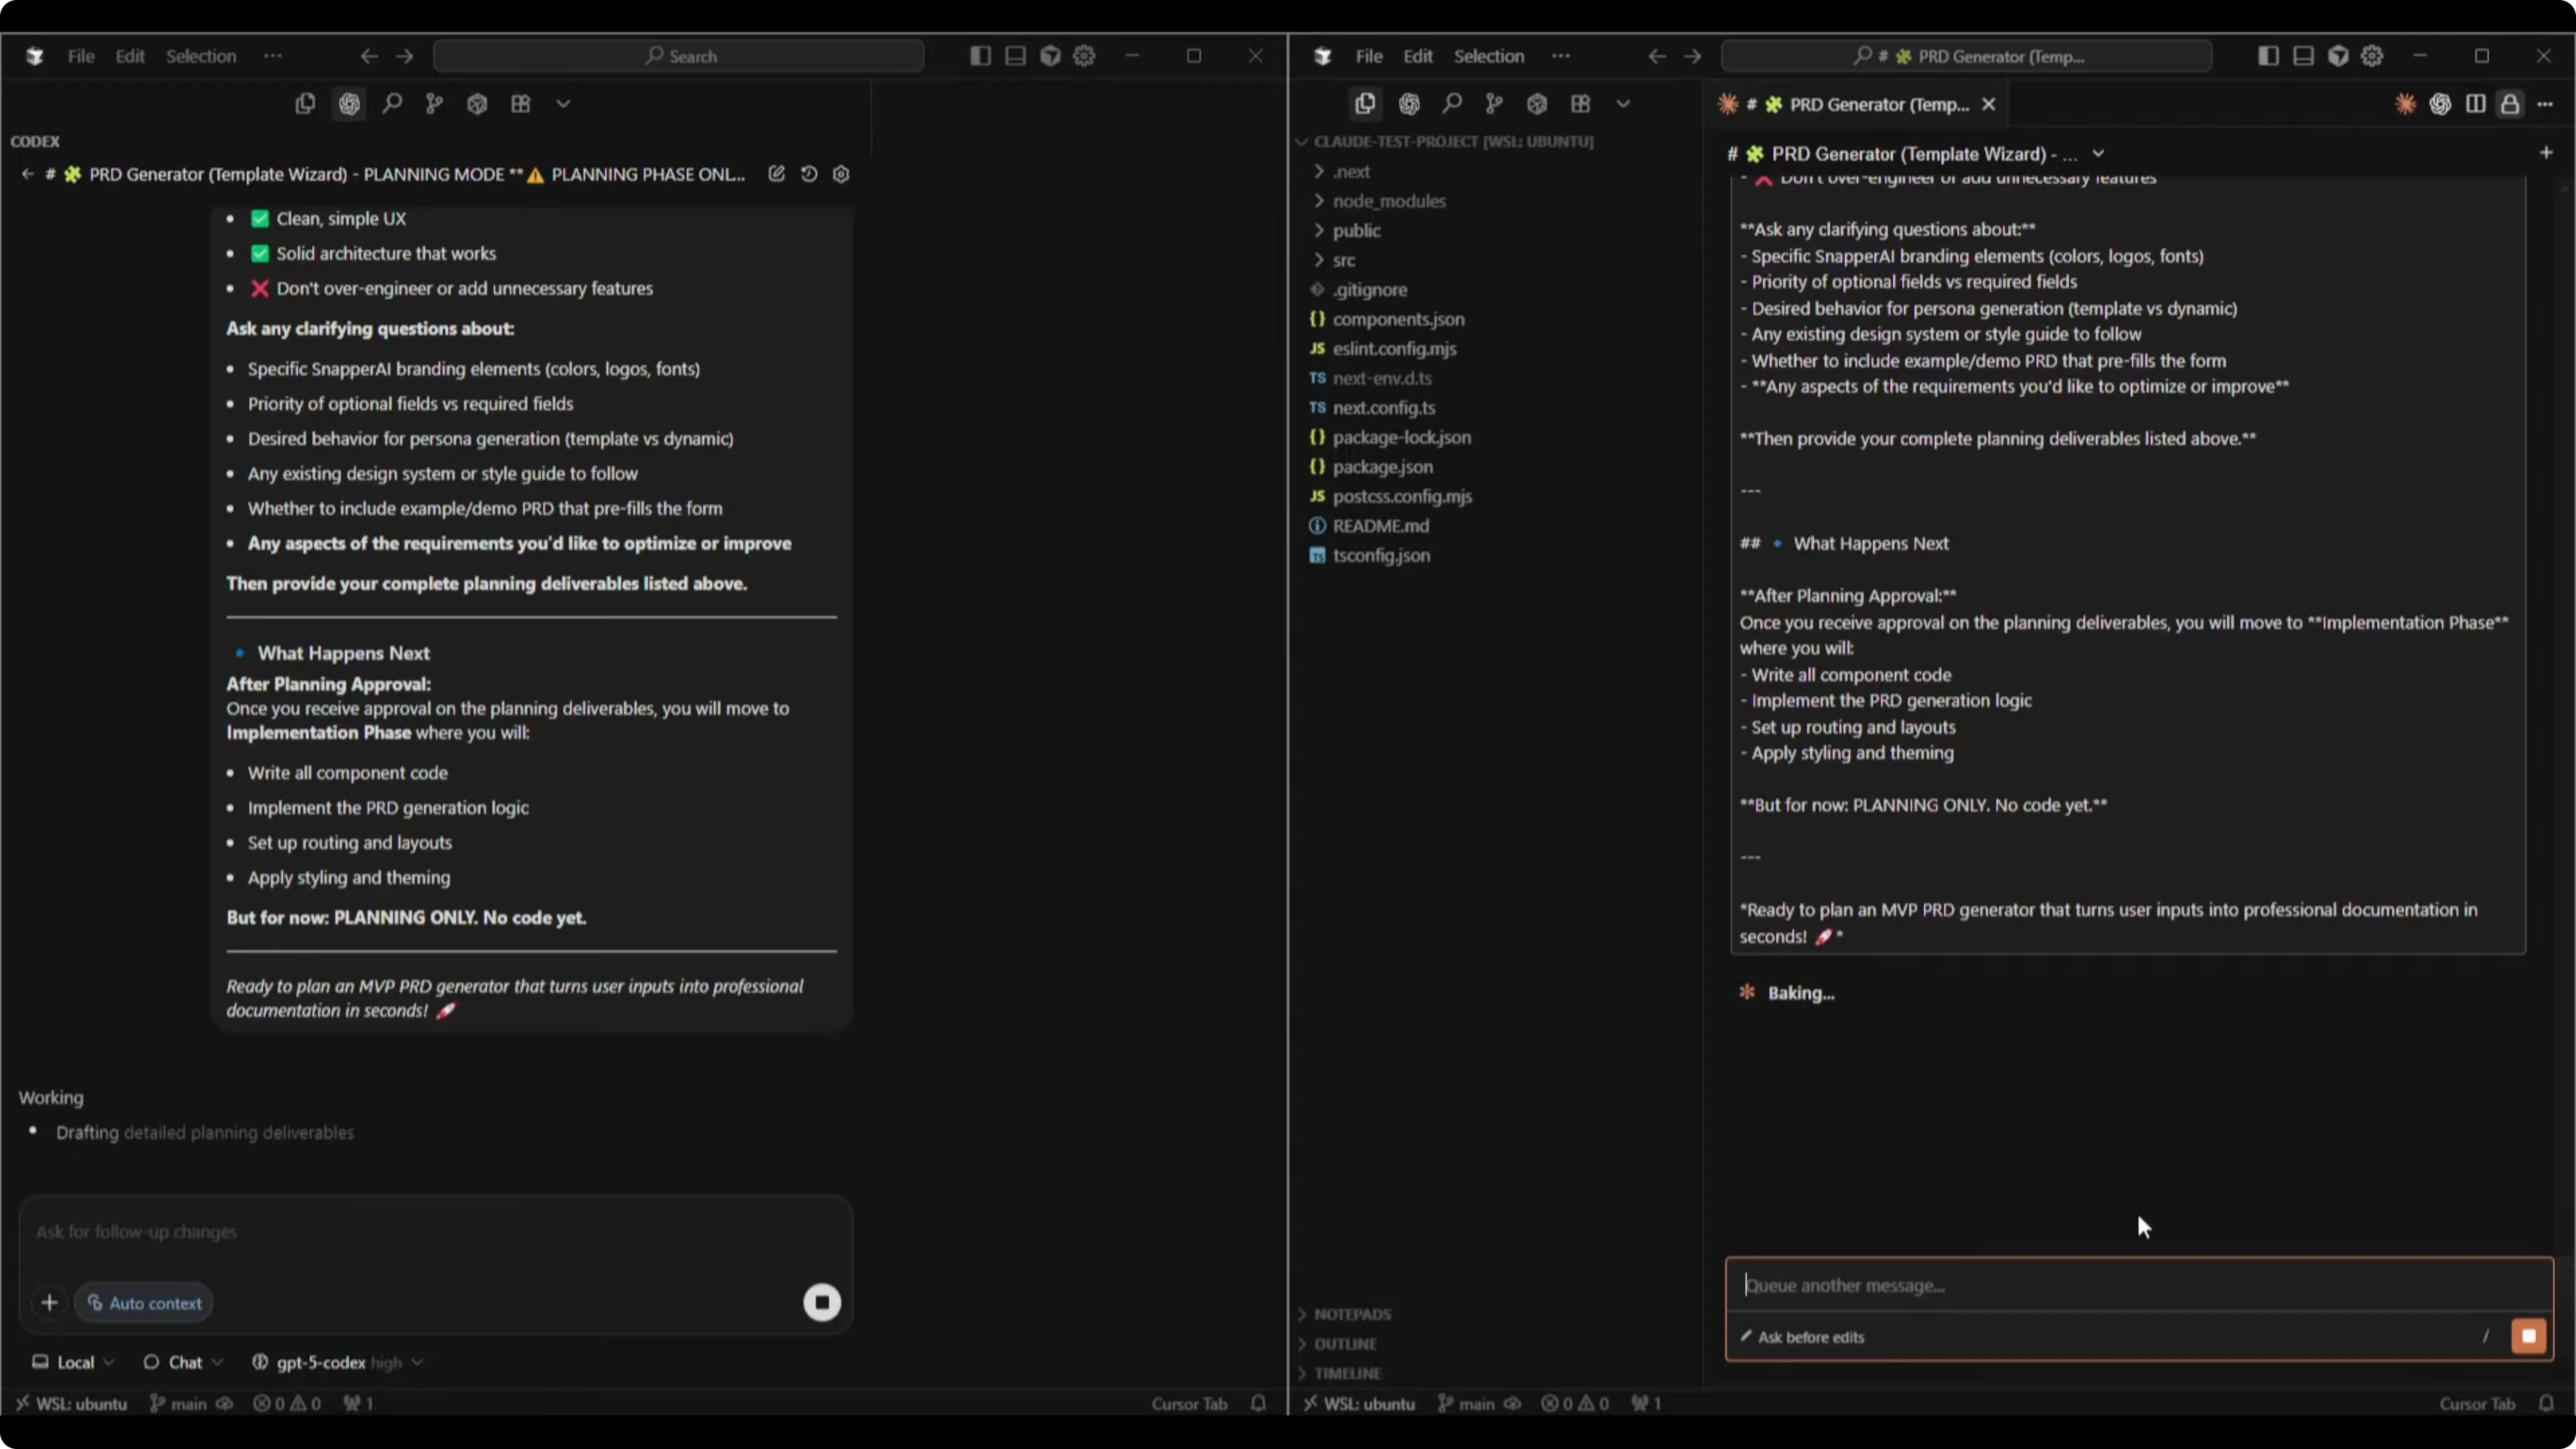Click the Codex new chat edit icon
Image resolution: width=2576 pixels, height=1449 pixels.
776,174
